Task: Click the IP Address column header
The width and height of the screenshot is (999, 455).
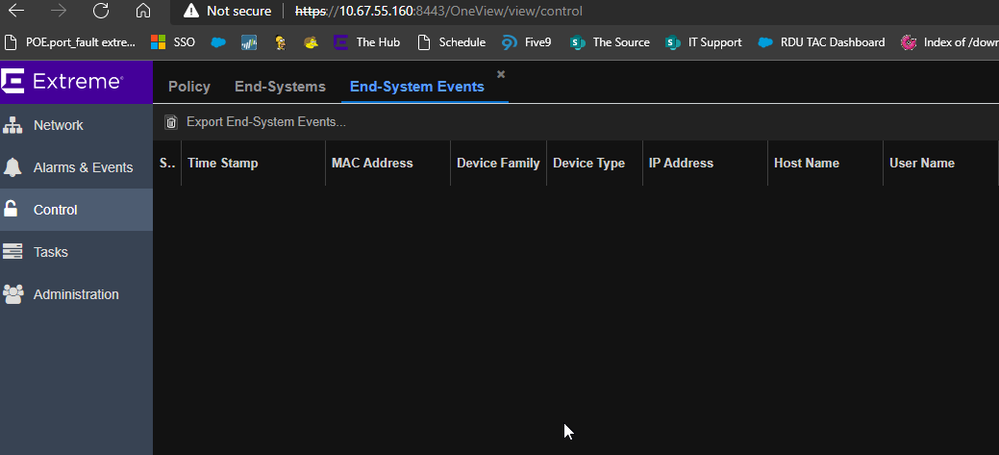Action: [681, 163]
